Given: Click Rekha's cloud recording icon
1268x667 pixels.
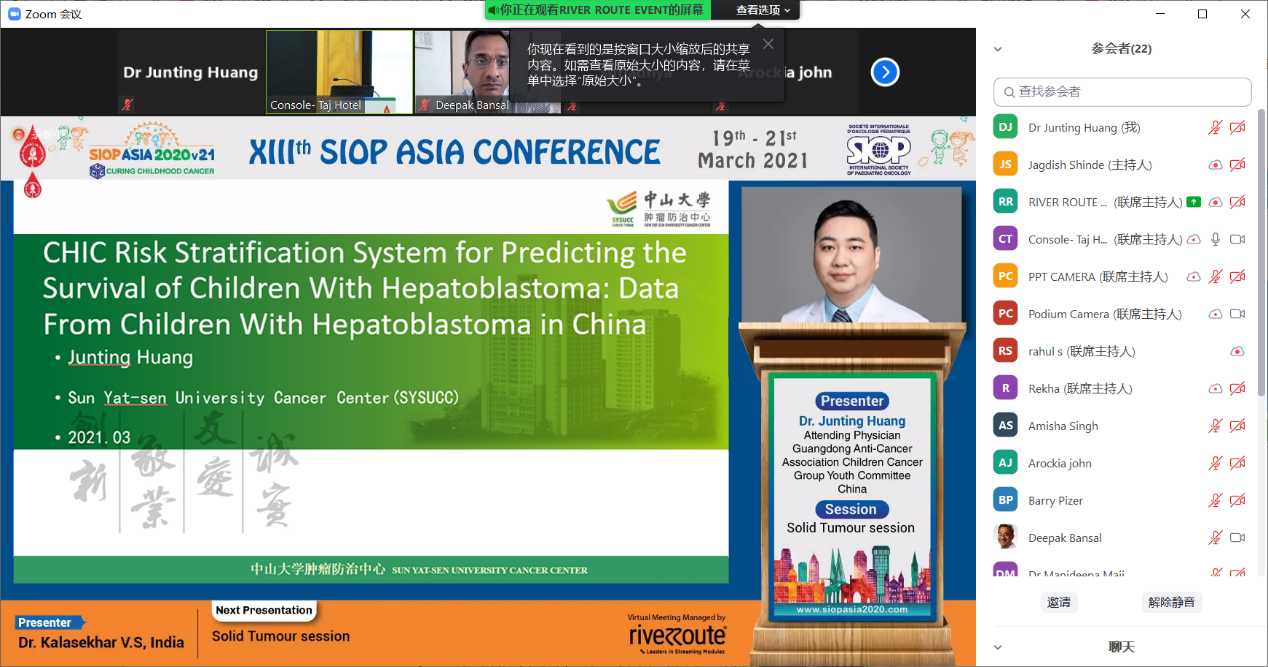Looking at the screenshot, I should tap(1215, 389).
